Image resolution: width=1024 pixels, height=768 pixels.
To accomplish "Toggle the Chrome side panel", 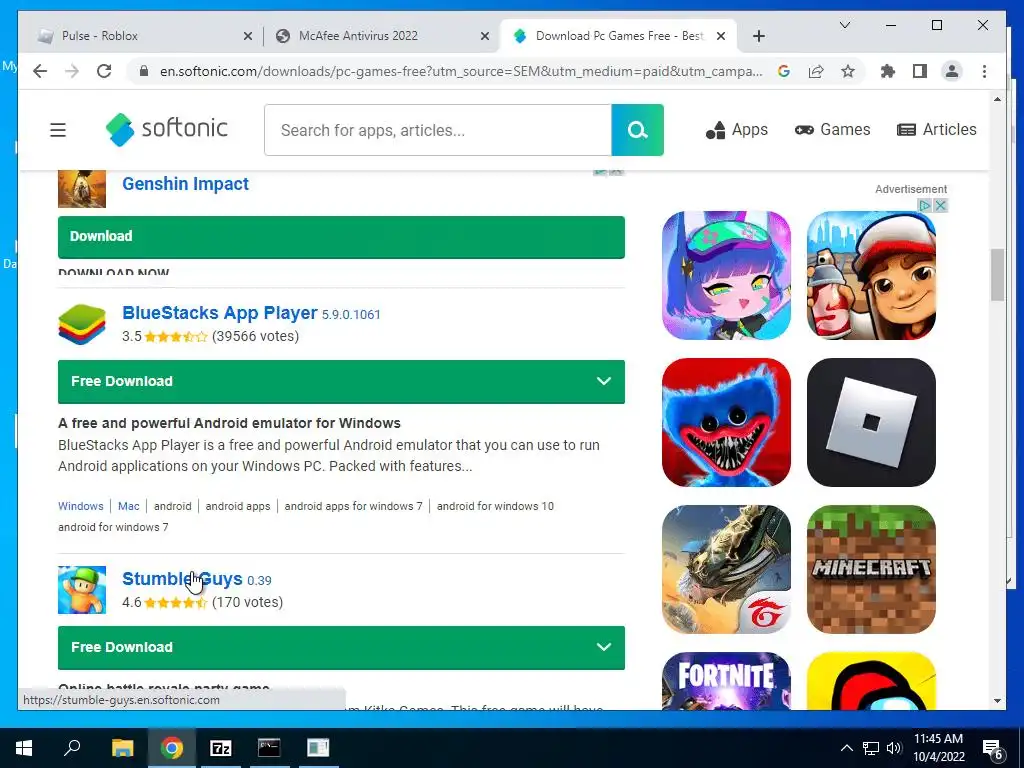I will 920,71.
